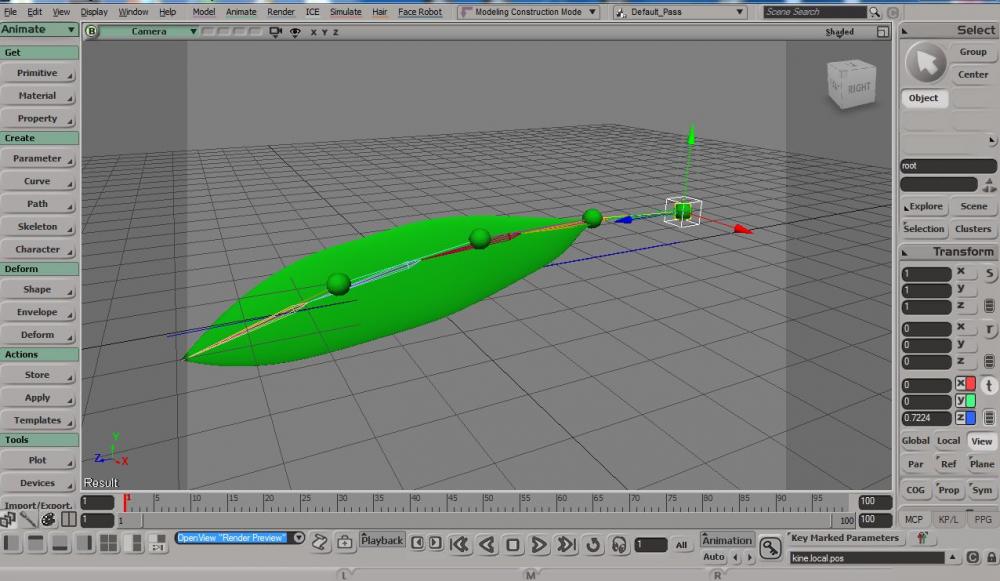Open the Animate module dropdown
Screen dimensions: 1000x581
pyautogui.click(x=39, y=29)
